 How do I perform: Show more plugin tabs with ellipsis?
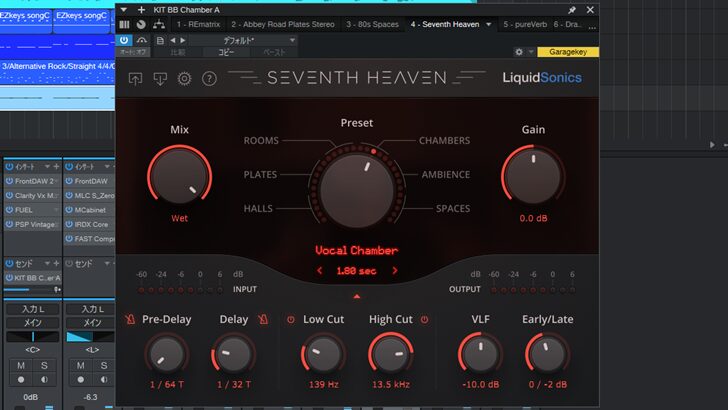point(592,26)
